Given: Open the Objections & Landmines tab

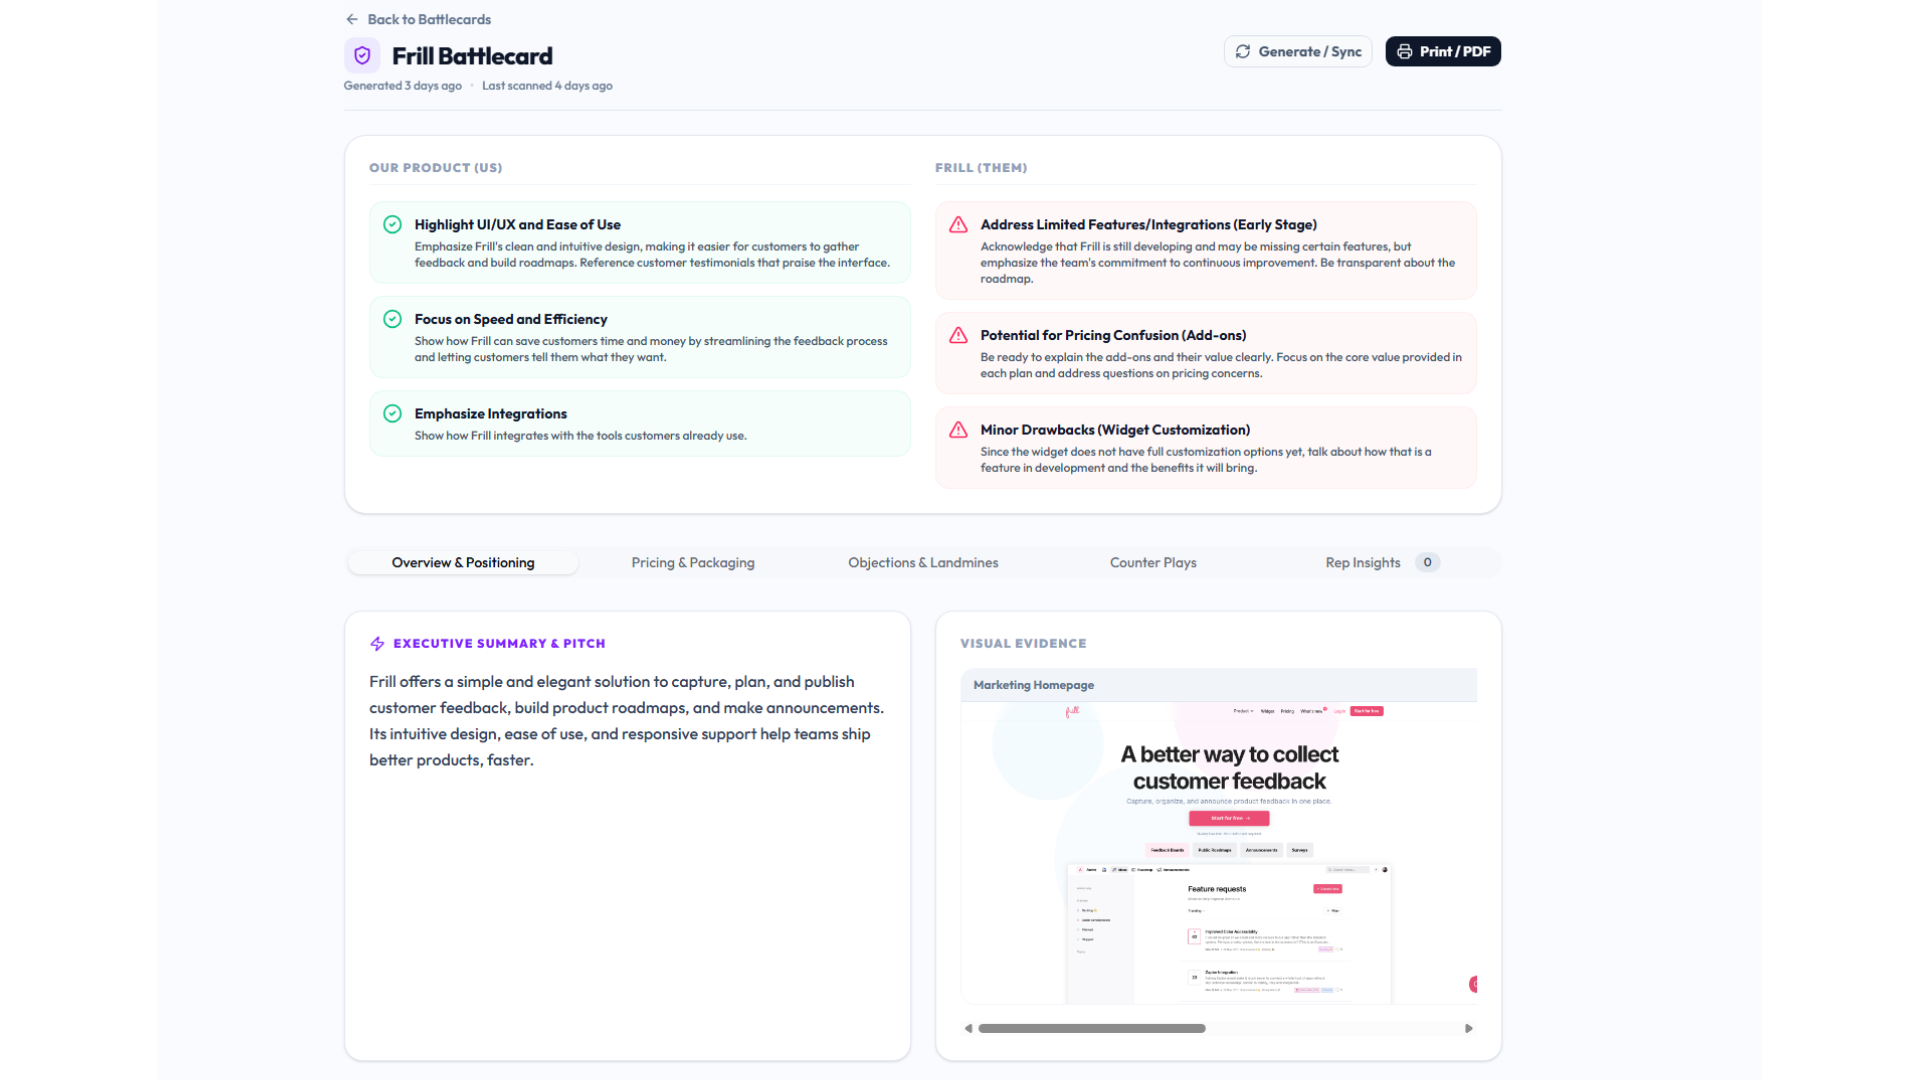Looking at the screenshot, I should 922,563.
